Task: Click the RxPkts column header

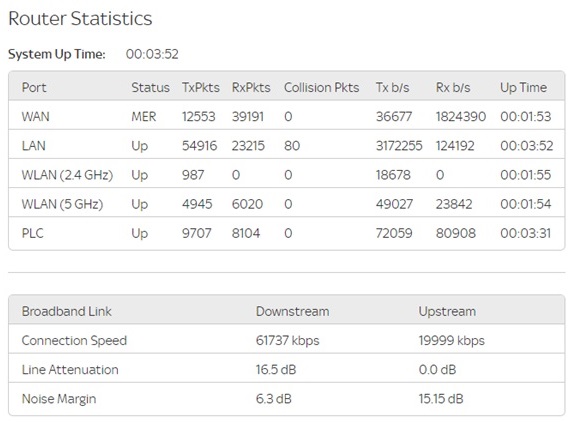Action: (251, 87)
